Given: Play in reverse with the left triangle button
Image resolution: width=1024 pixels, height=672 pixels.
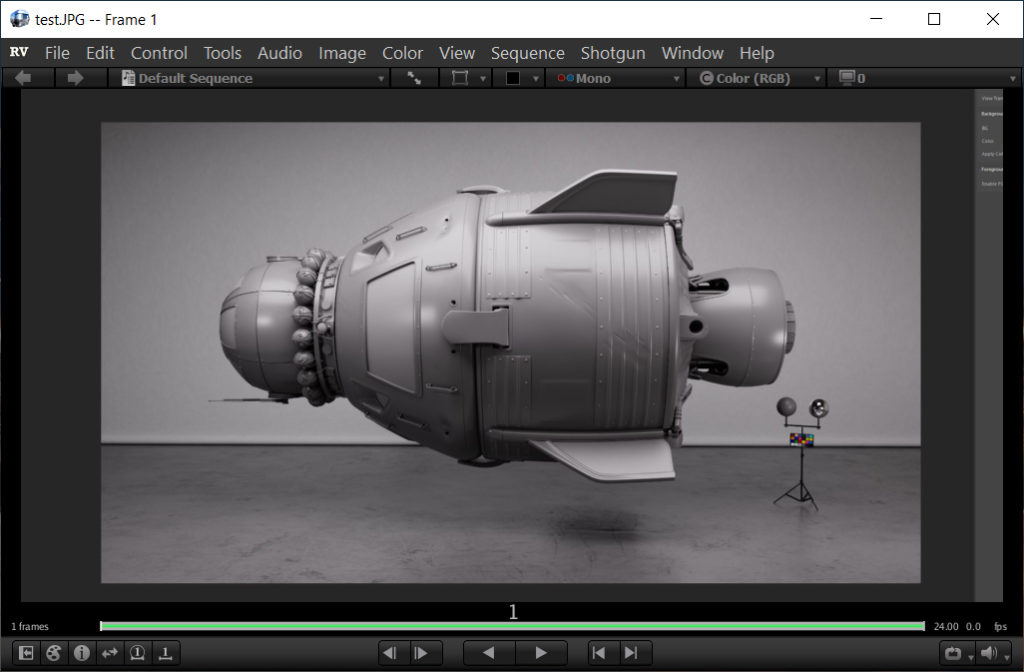Looking at the screenshot, I should (x=488, y=653).
